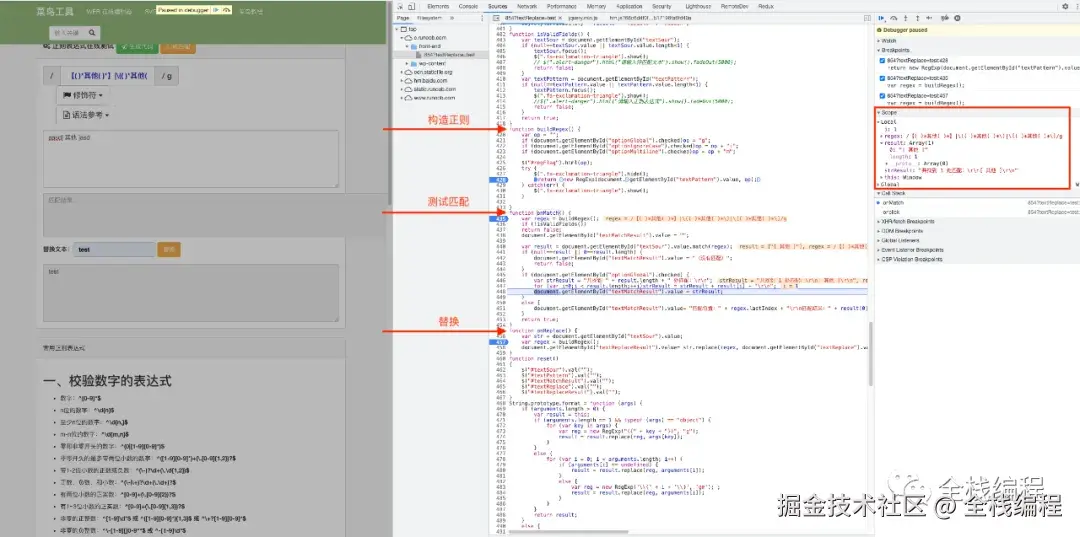The image size is (1080, 537).
Task: Select c.runoob.com in file tree
Action: click(x=430, y=37)
